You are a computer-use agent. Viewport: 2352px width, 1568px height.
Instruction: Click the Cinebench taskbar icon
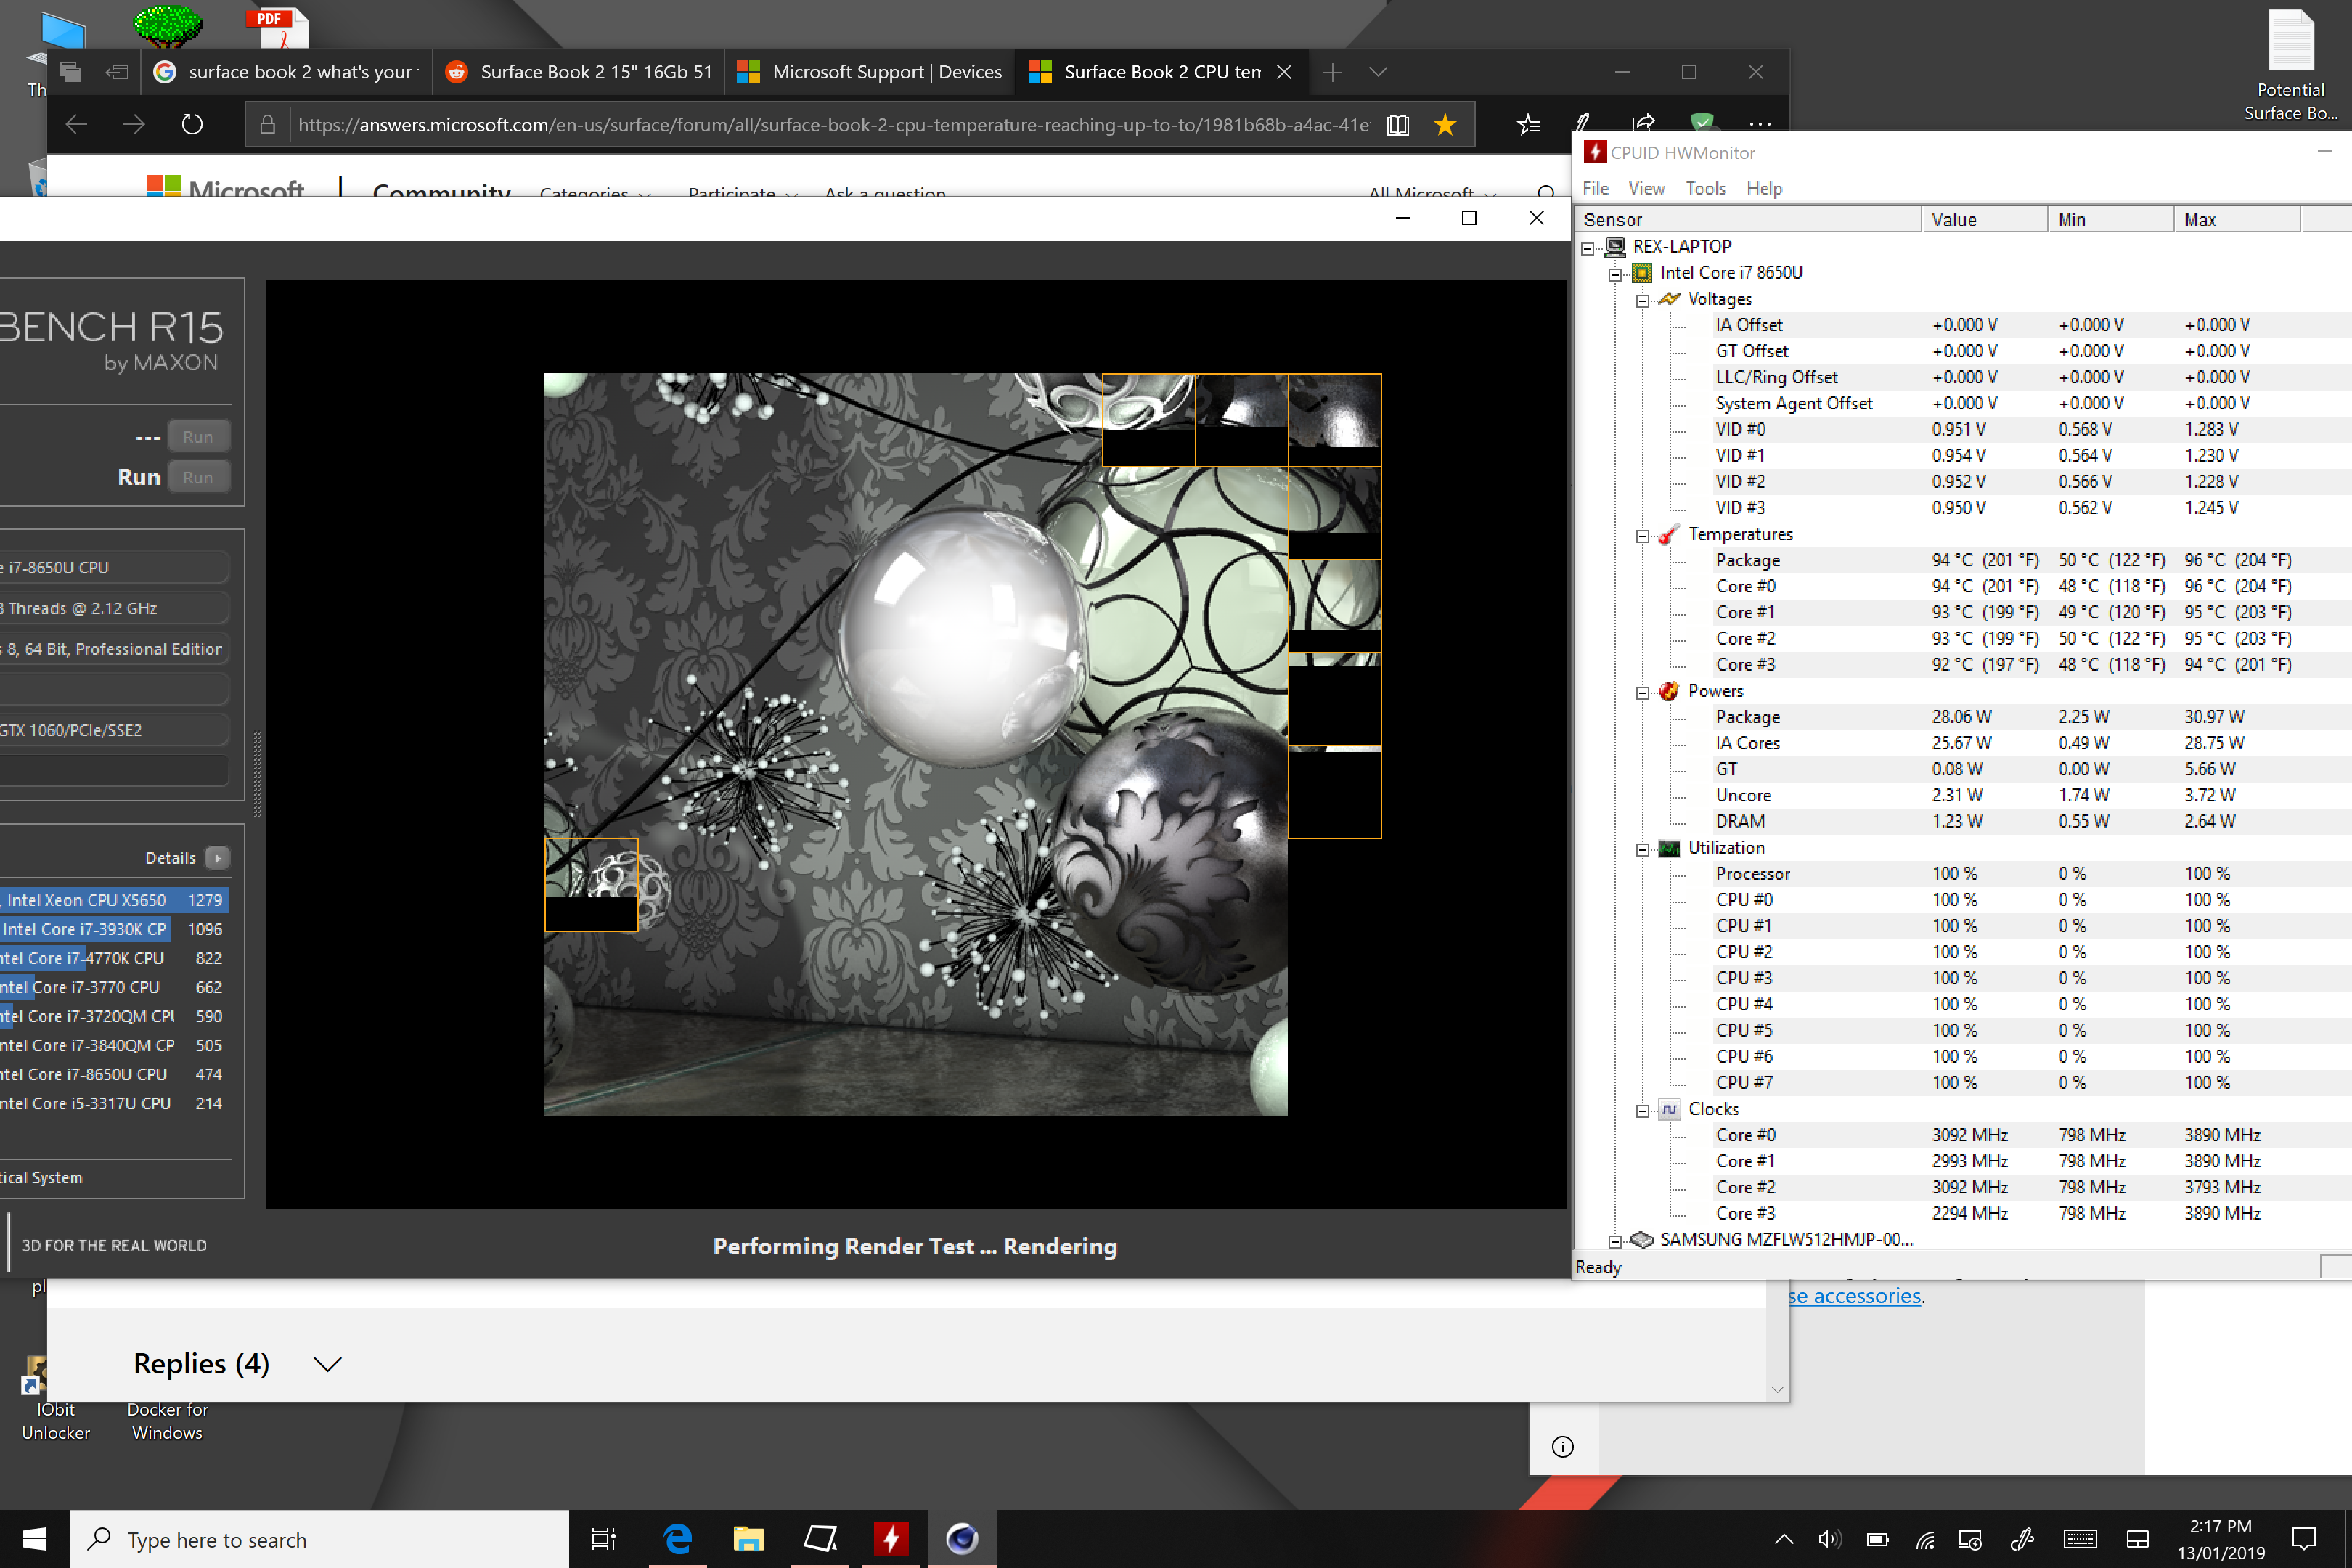click(x=962, y=1538)
